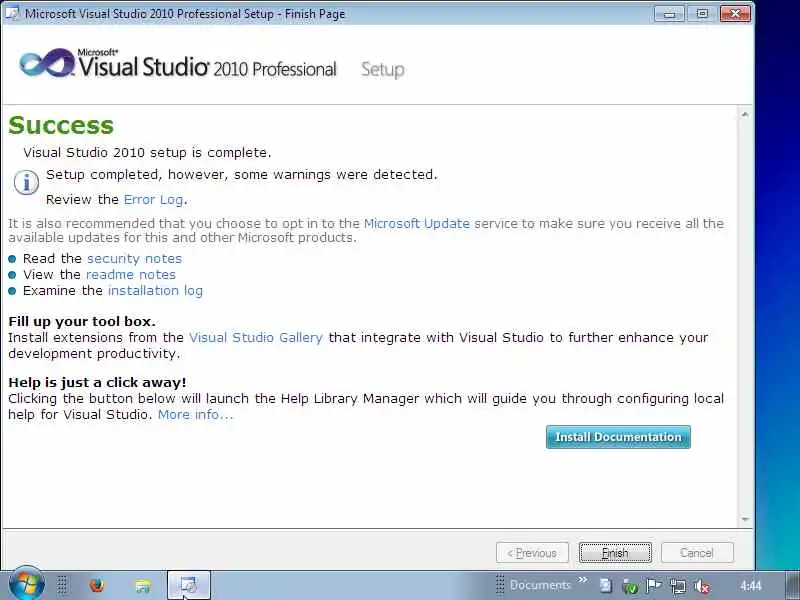The height and width of the screenshot is (600, 800).
Task: Click the Finish button
Action: click(x=615, y=553)
